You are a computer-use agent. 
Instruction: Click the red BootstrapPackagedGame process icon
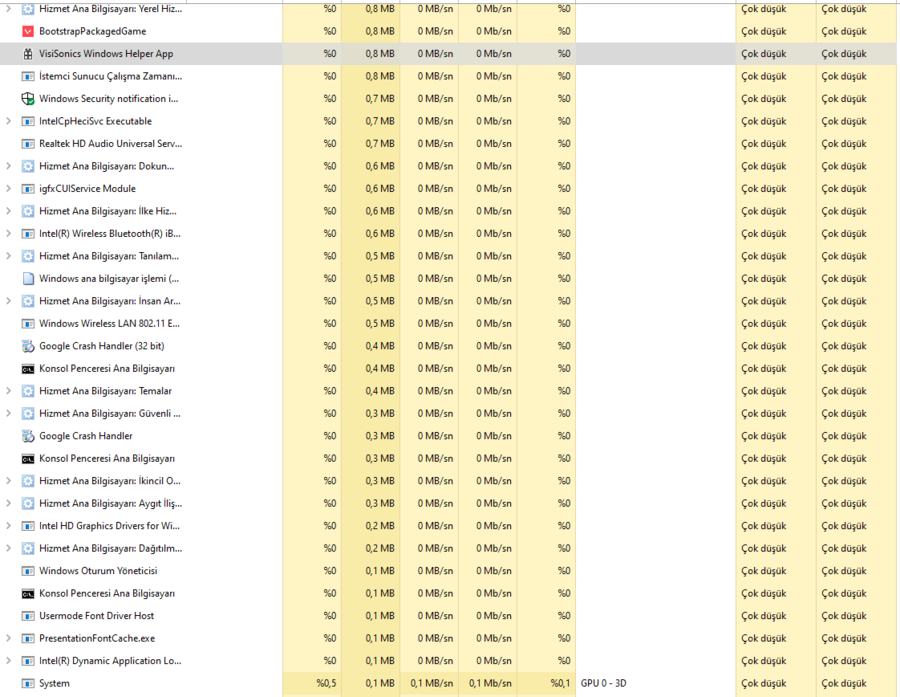click(28, 31)
